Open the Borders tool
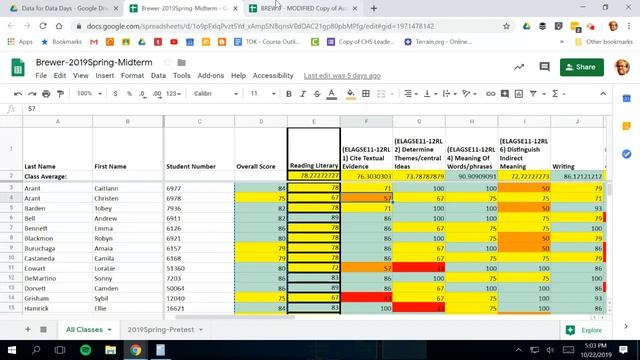The image size is (640, 360). [366, 94]
